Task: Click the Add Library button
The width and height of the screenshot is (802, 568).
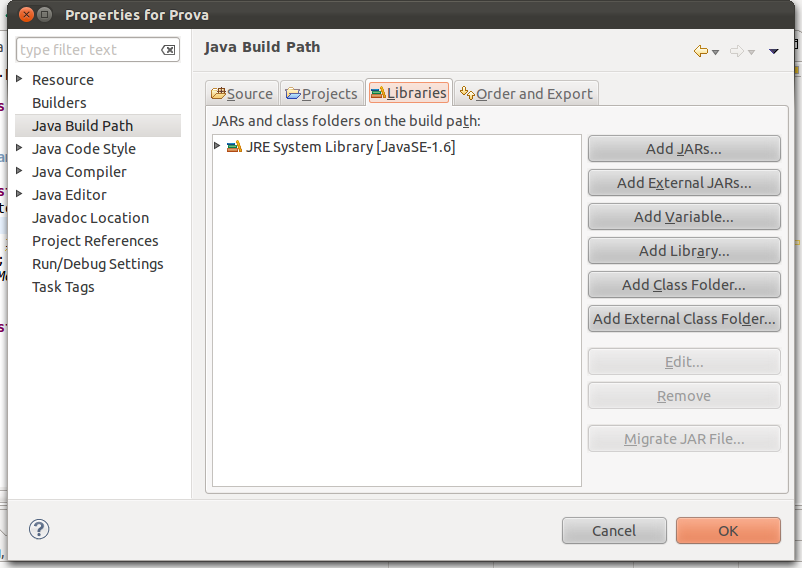Action: (684, 251)
